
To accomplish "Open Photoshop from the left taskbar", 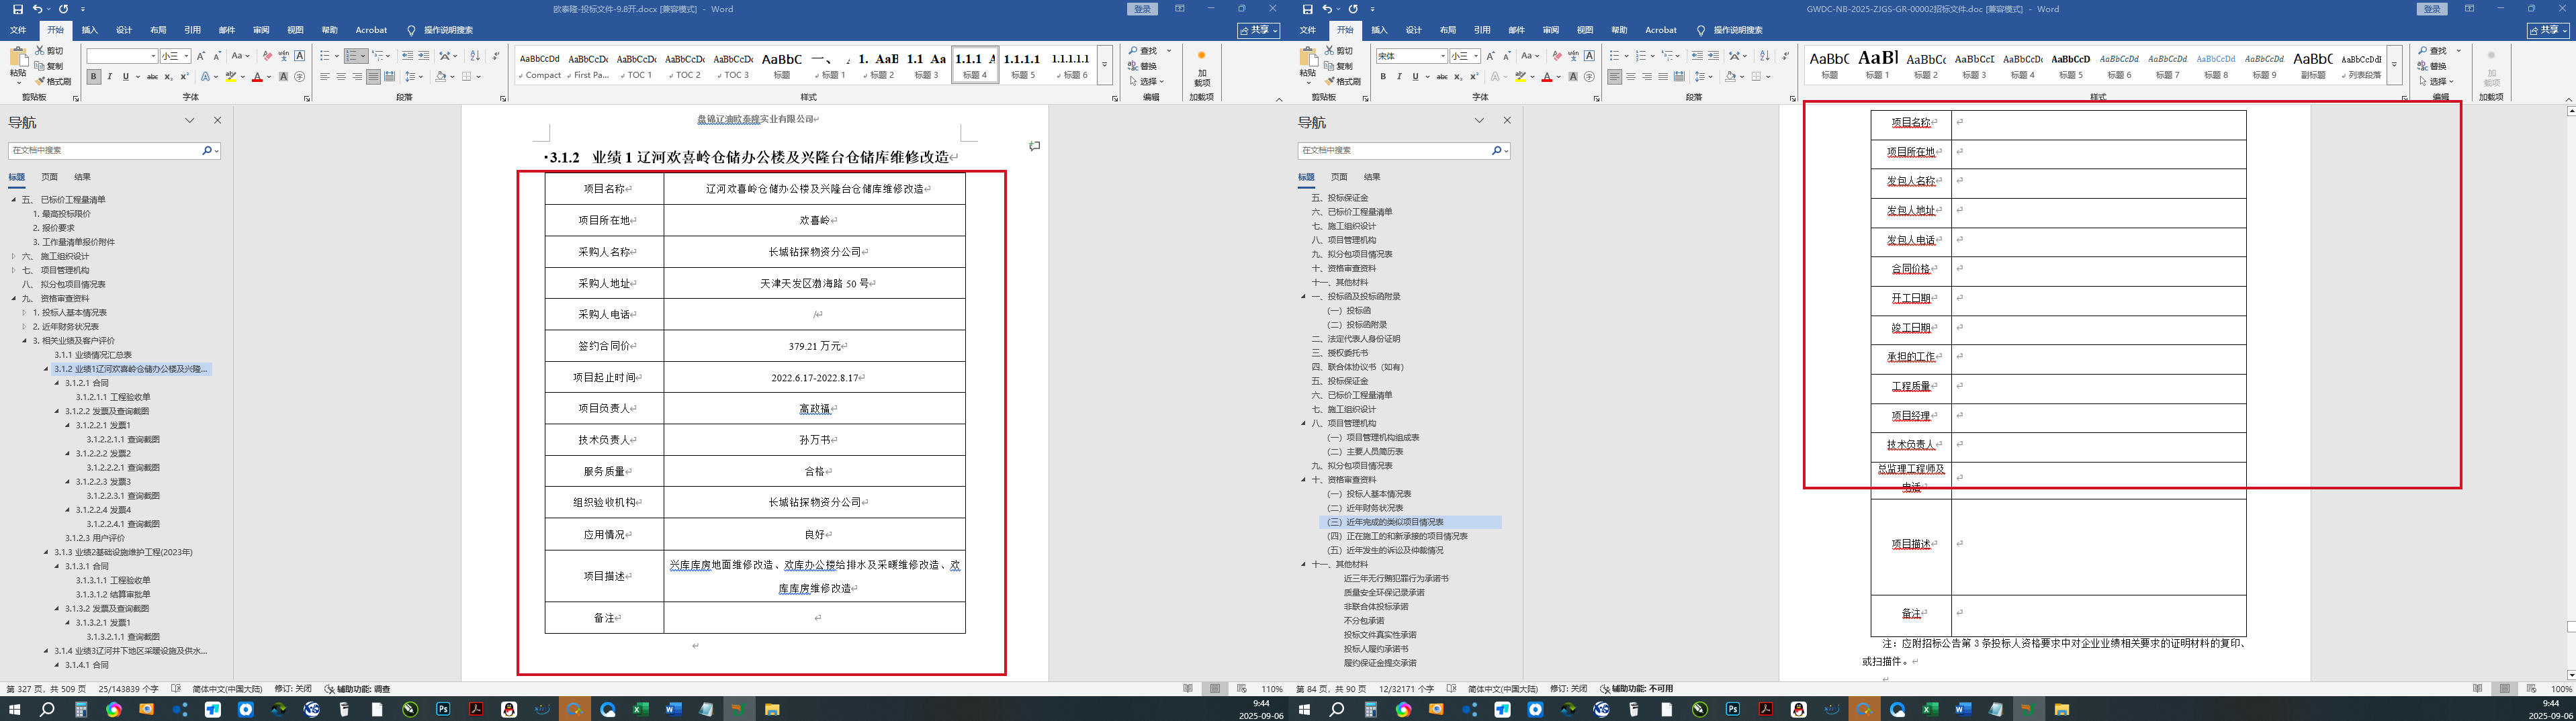I will (x=443, y=710).
